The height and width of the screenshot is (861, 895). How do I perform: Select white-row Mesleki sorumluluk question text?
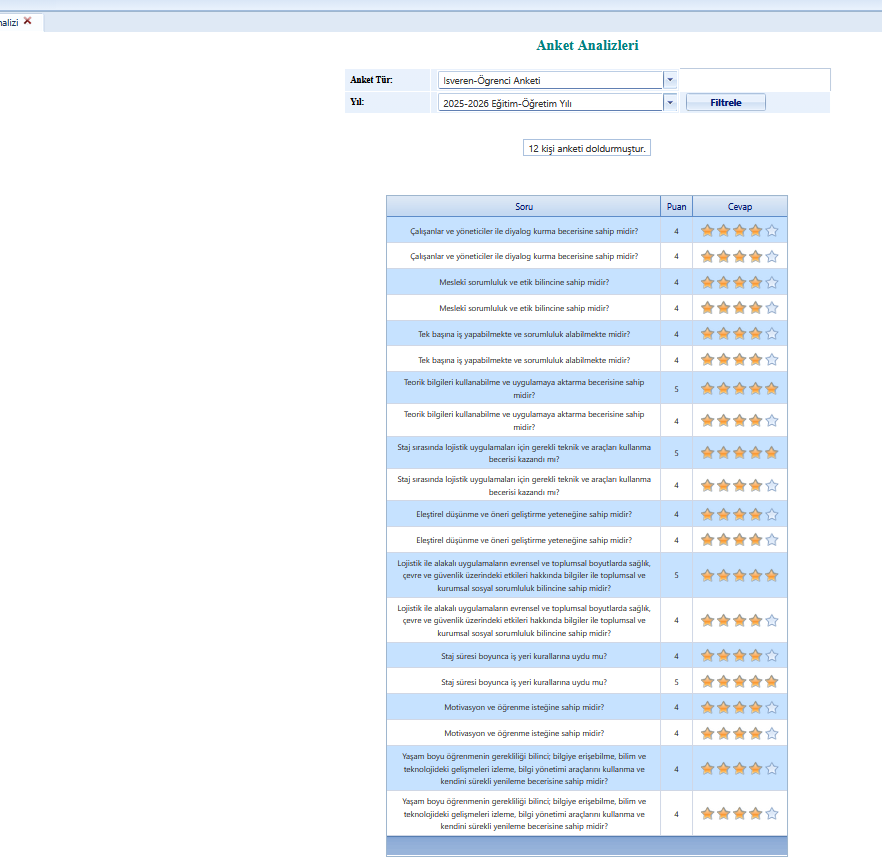(524, 308)
